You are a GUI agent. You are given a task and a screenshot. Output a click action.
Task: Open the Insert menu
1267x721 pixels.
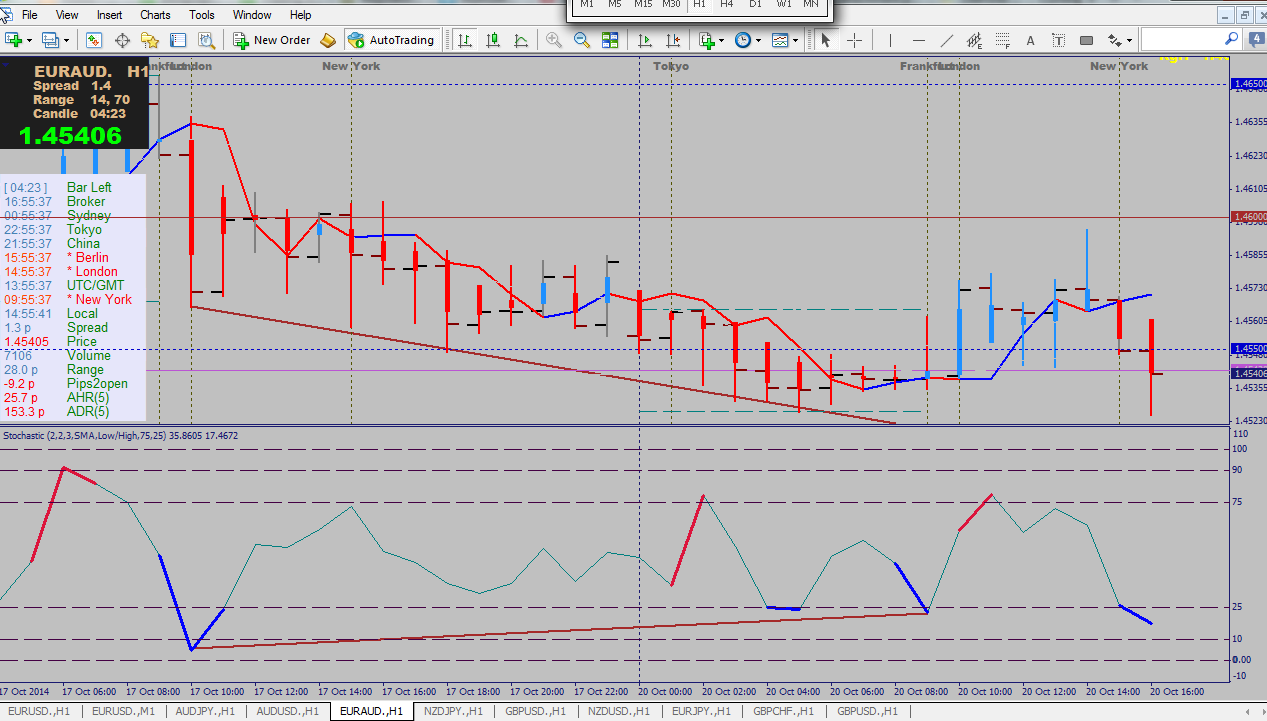(x=110, y=15)
